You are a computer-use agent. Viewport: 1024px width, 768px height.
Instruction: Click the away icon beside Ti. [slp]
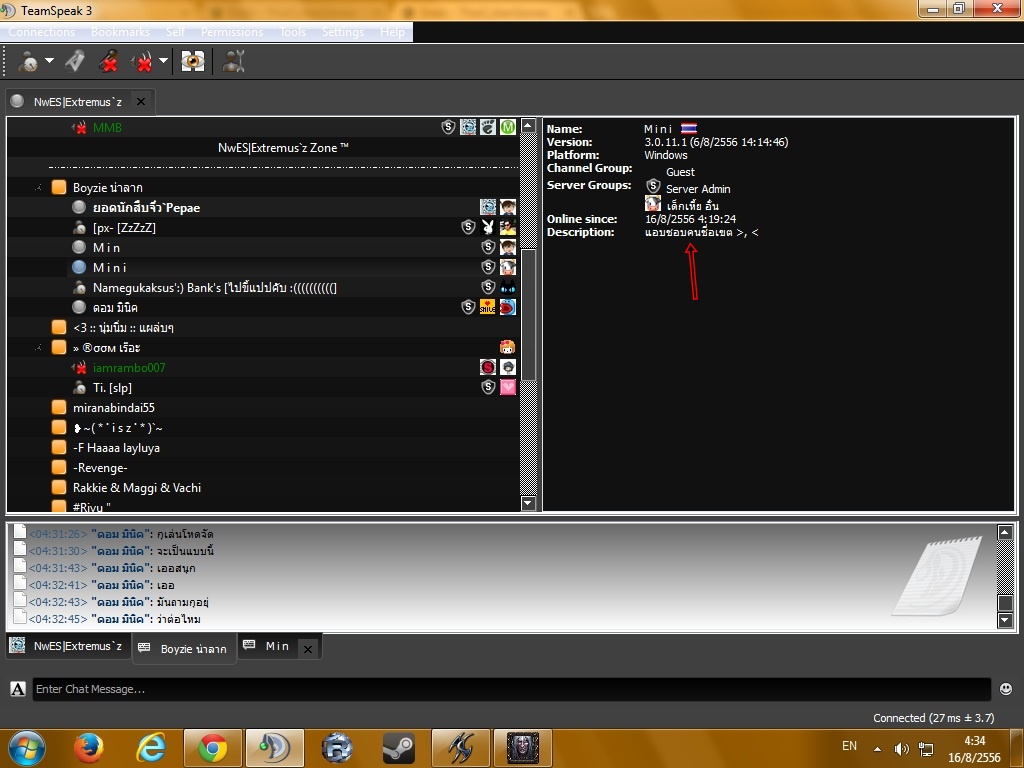tap(79, 388)
